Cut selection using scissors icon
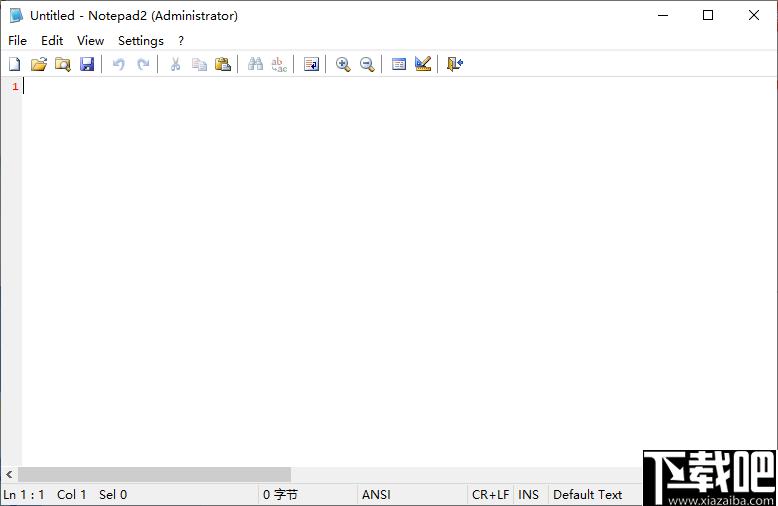This screenshot has width=778, height=506. [x=175, y=64]
